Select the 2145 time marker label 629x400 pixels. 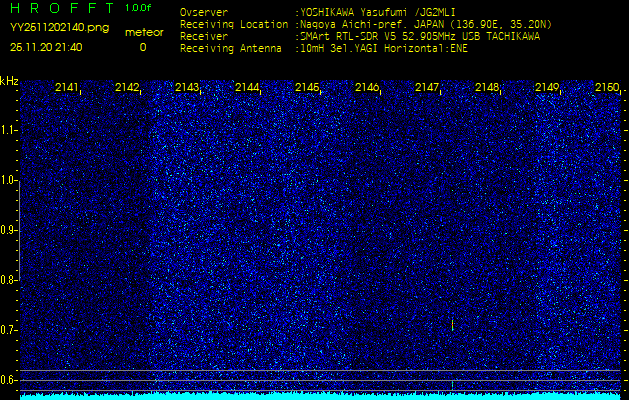click(x=307, y=87)
